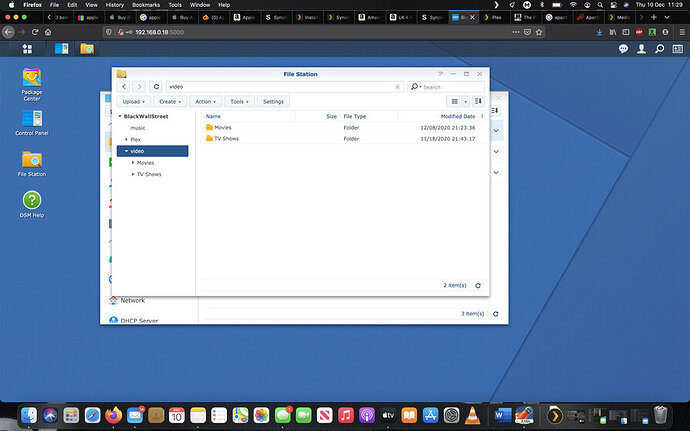Expand Movies subfolder in tree

point(133,163)
